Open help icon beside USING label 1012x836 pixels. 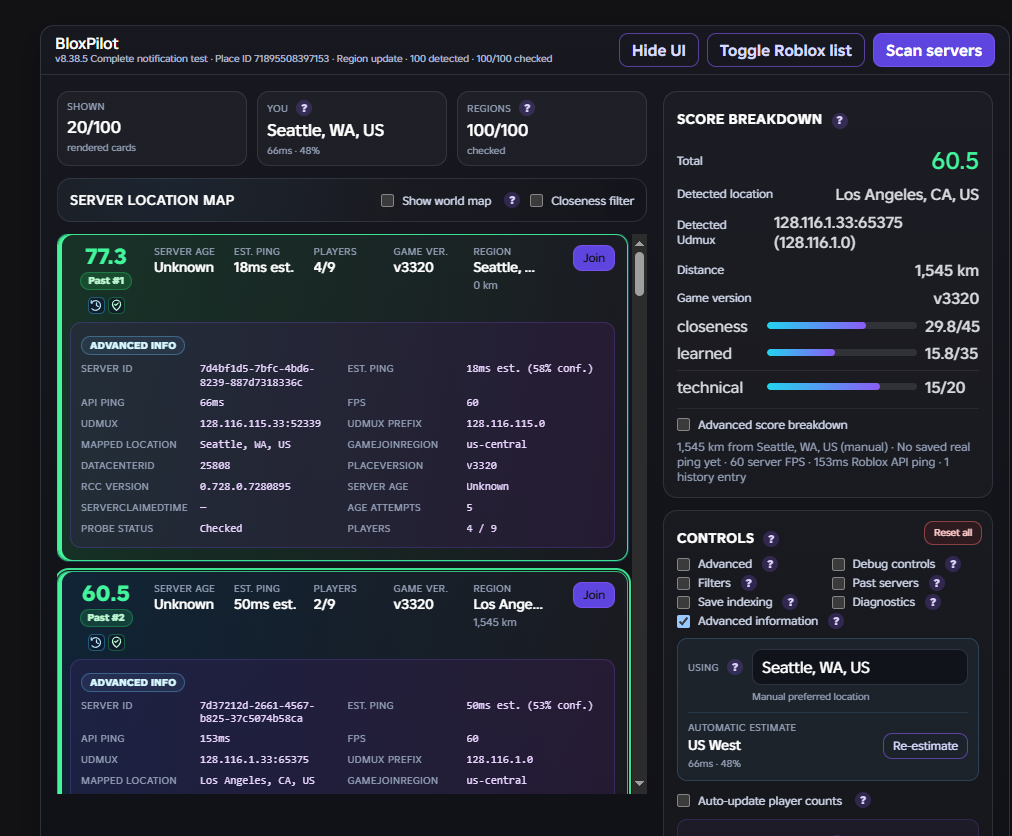(734, 668)
